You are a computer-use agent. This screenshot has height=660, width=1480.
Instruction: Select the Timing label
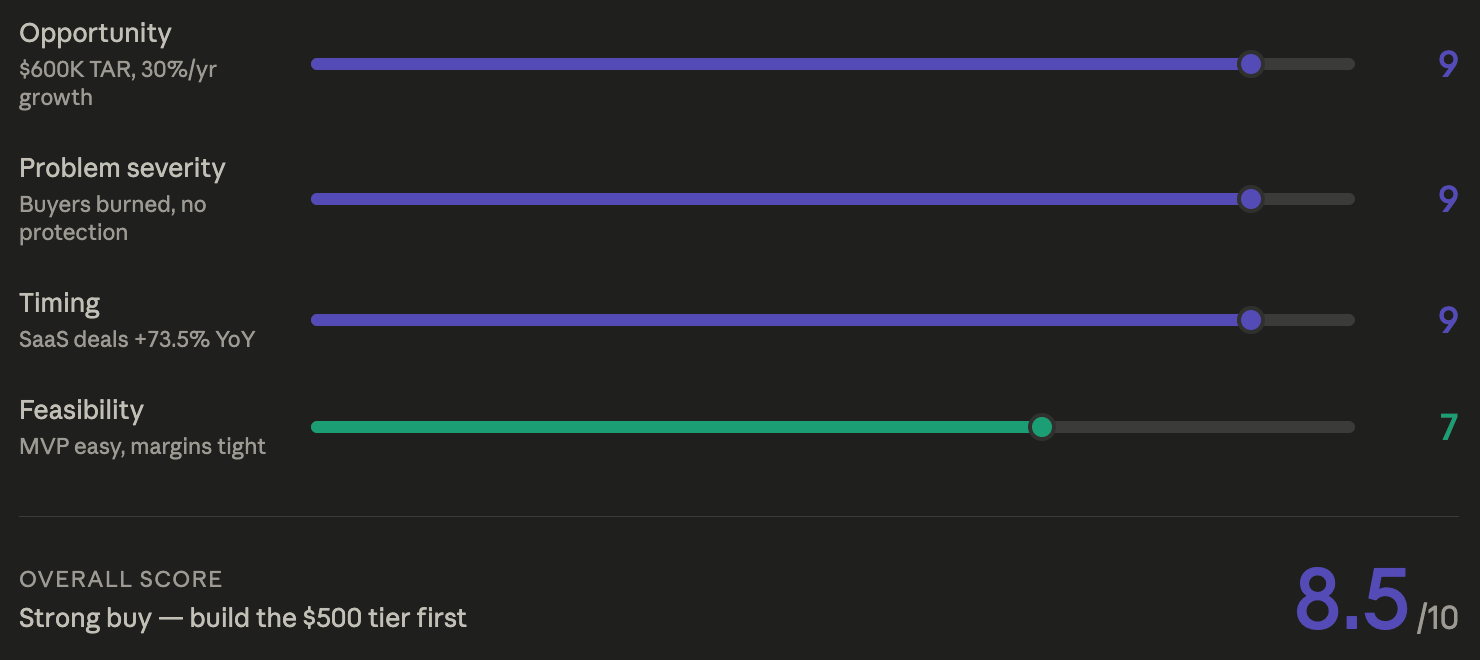click(60, 304)
